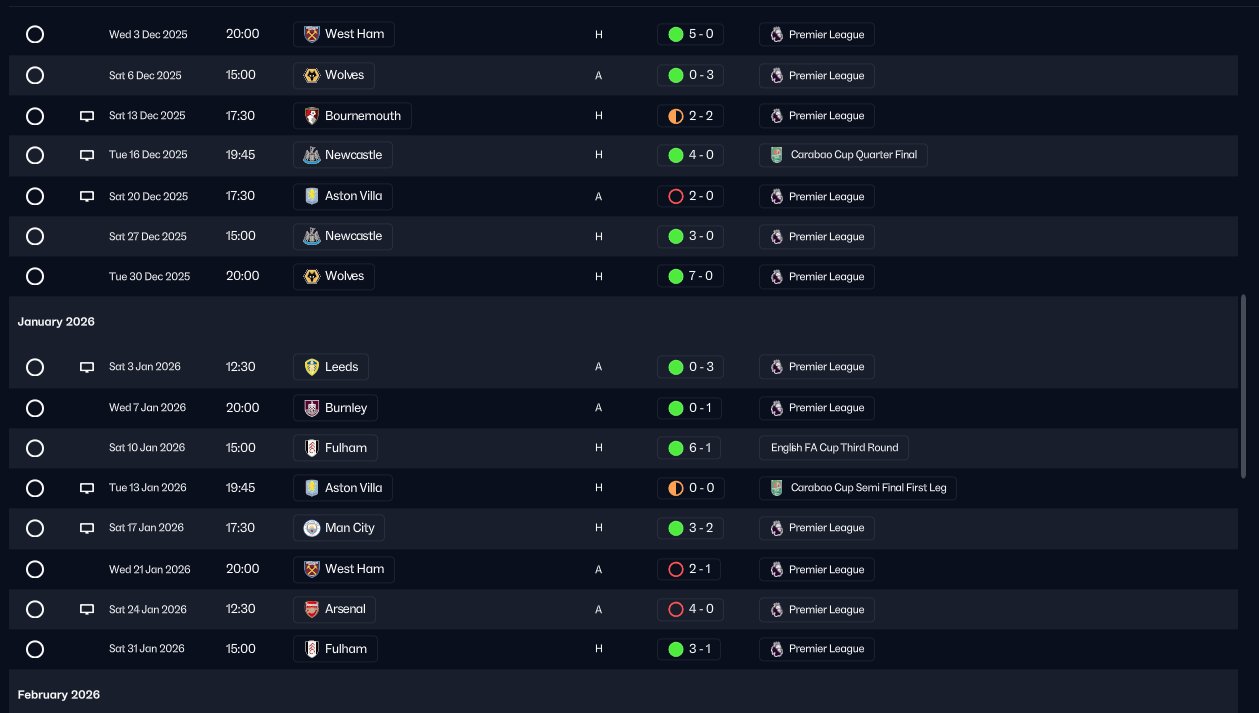Click the Arsenal club crest
1259x713 pixels.
pyautogui.click(x=312, y=609)
